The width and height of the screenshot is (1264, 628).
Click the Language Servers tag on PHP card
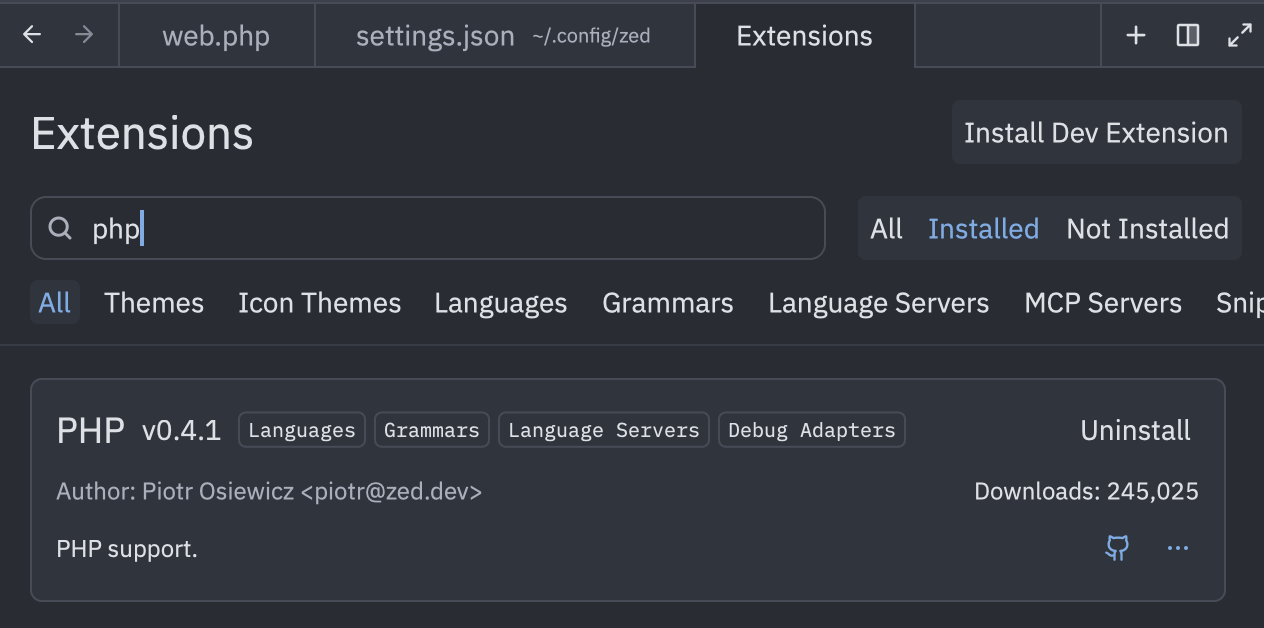point(604,430)
